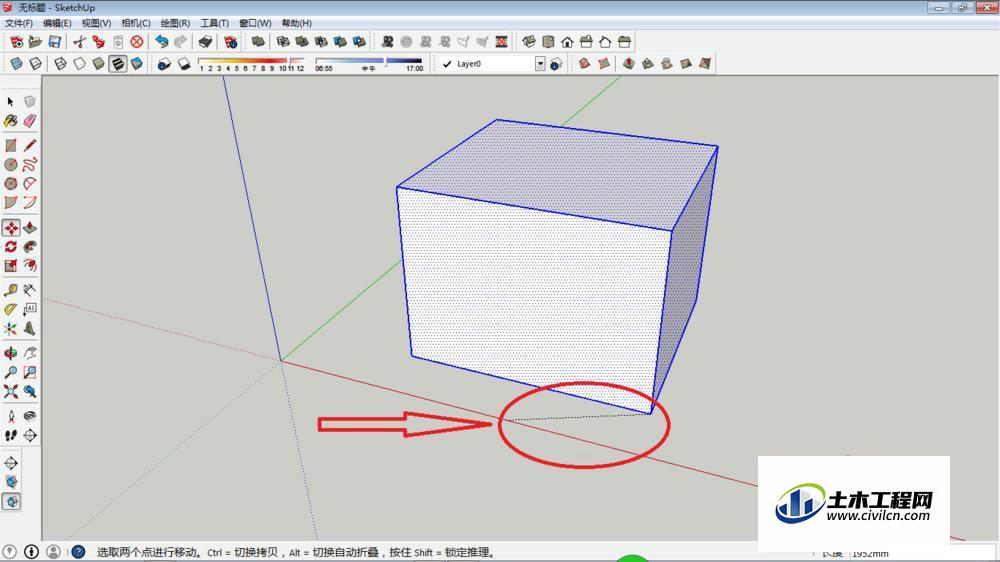Click the status bar help question icon
1000x562 pixels.
(78, 552)
